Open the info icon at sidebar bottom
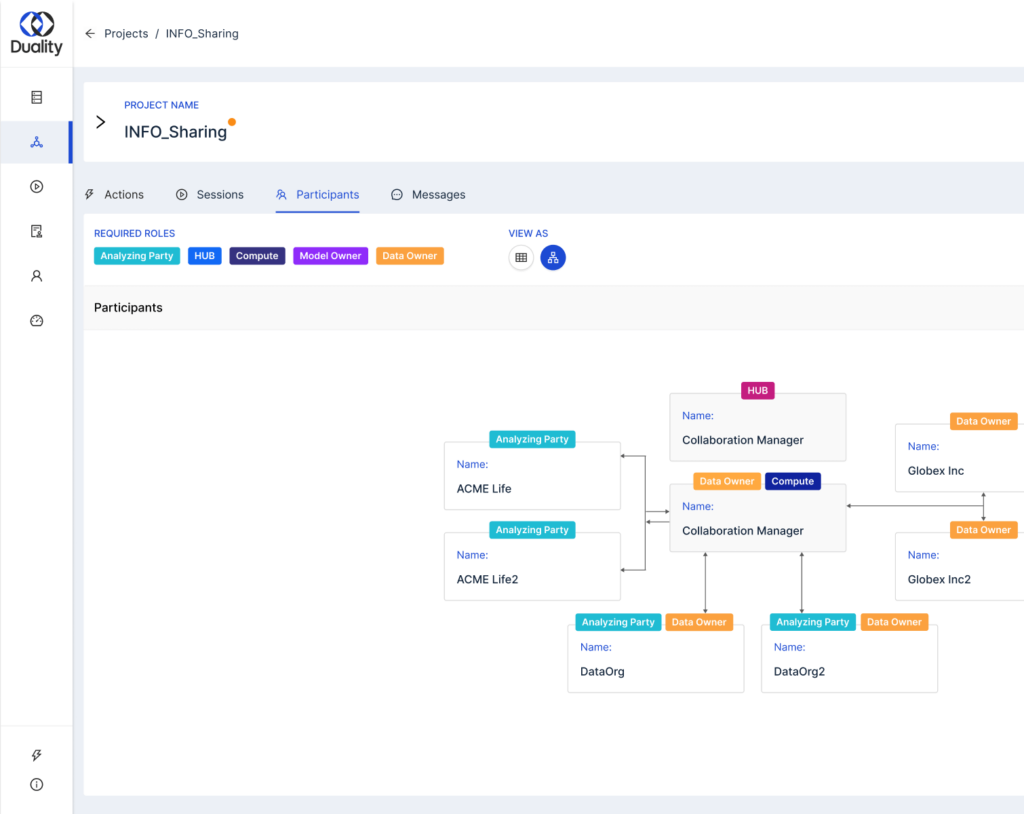This screenshot has width=1024, height=814. click(36, 784)
